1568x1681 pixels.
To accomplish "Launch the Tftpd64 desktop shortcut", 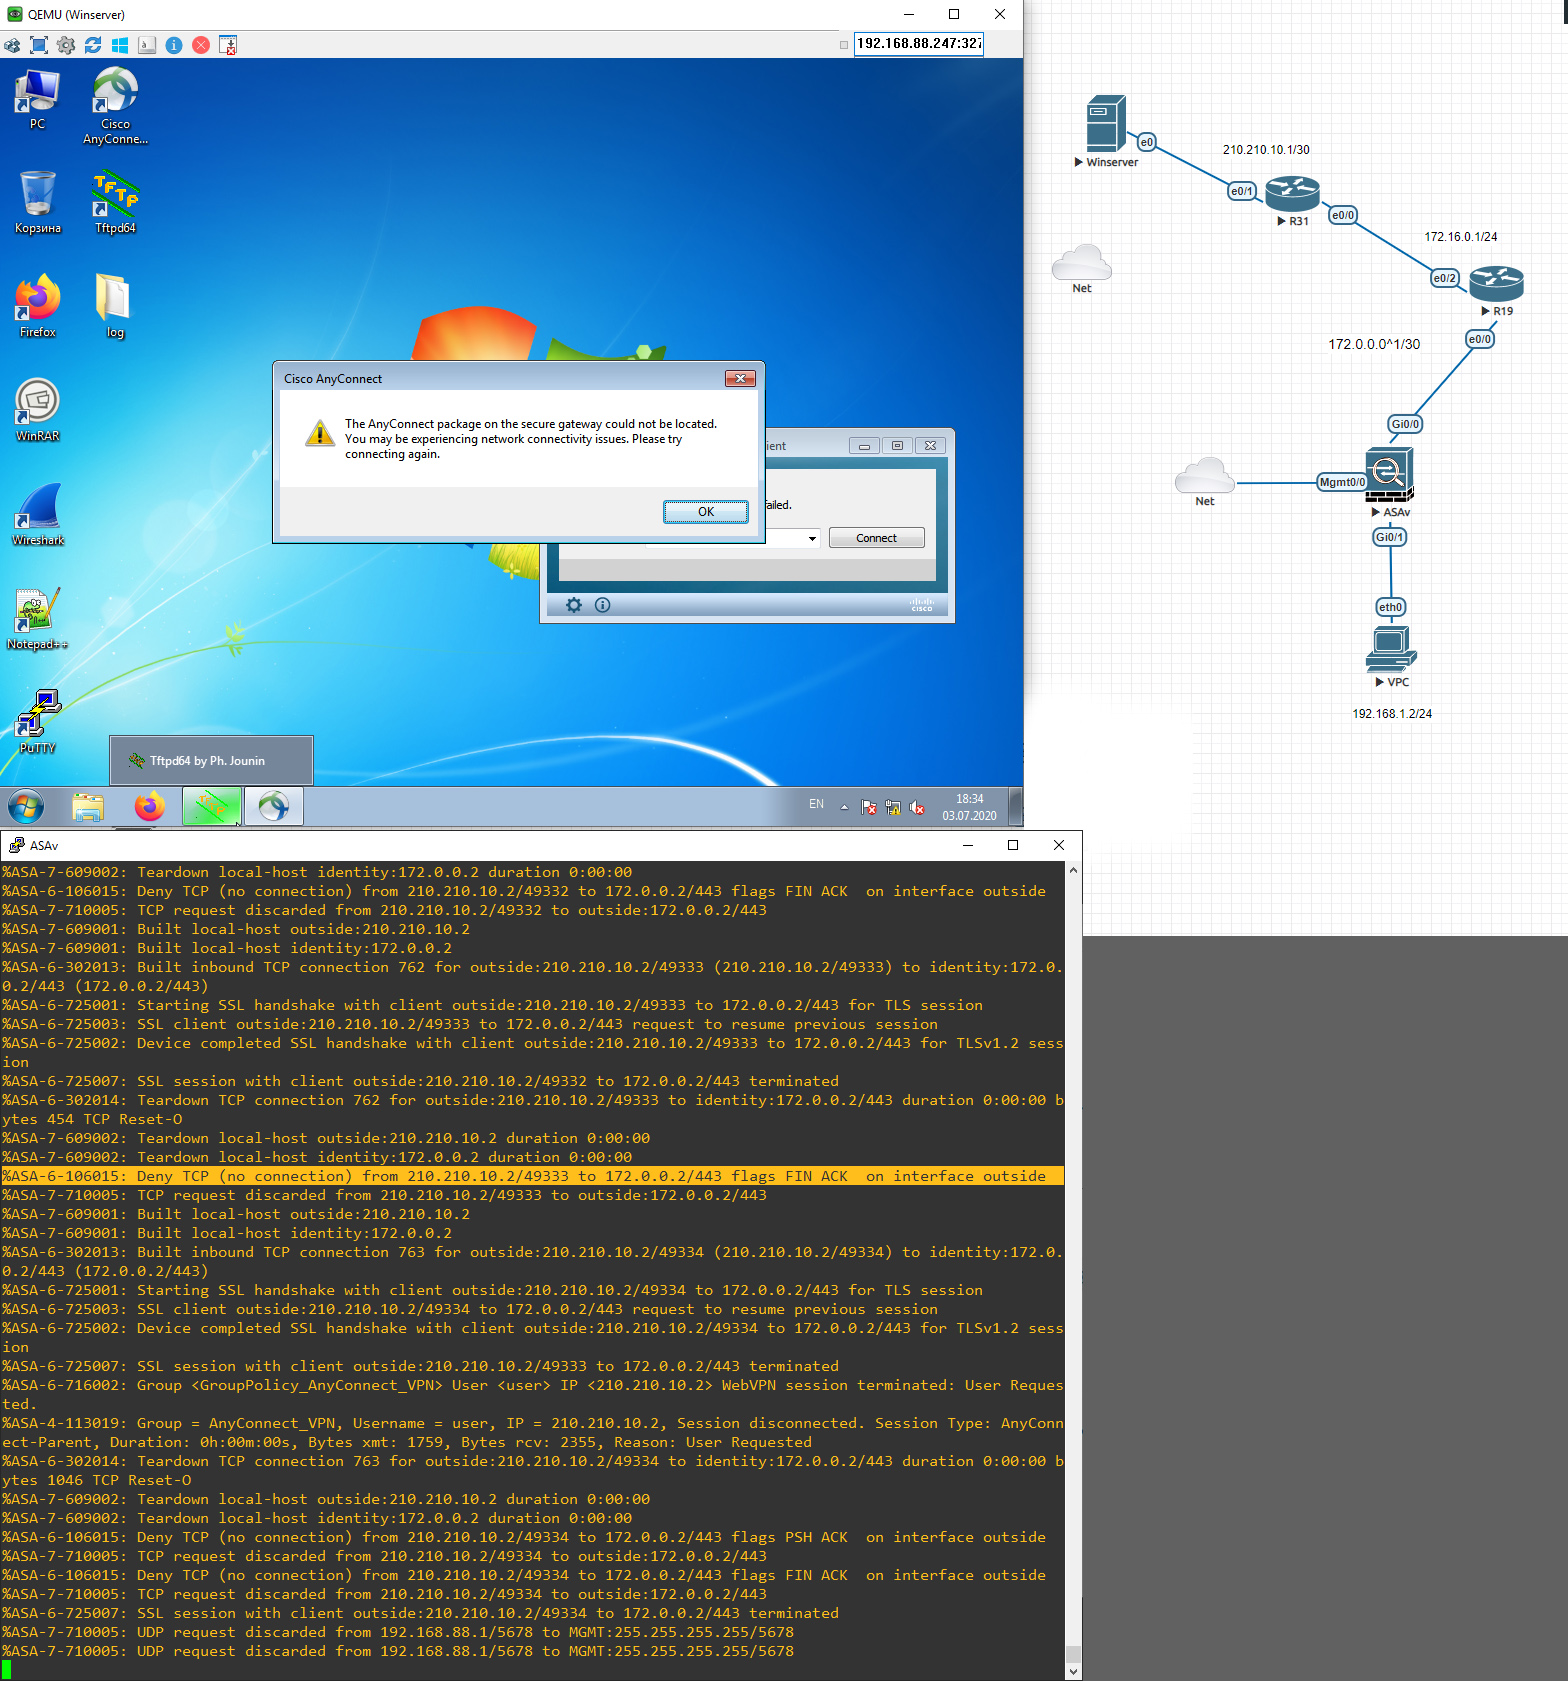I will 115,202.
